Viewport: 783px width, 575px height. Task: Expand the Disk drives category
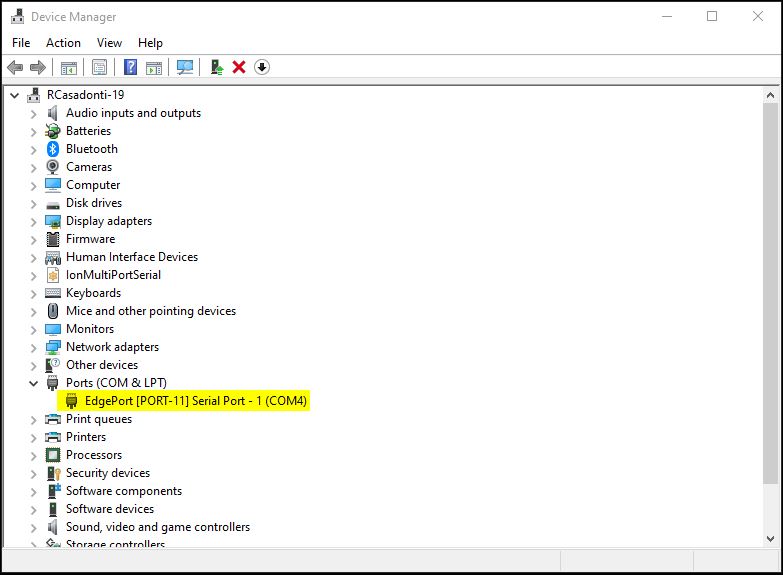[33, 204]
